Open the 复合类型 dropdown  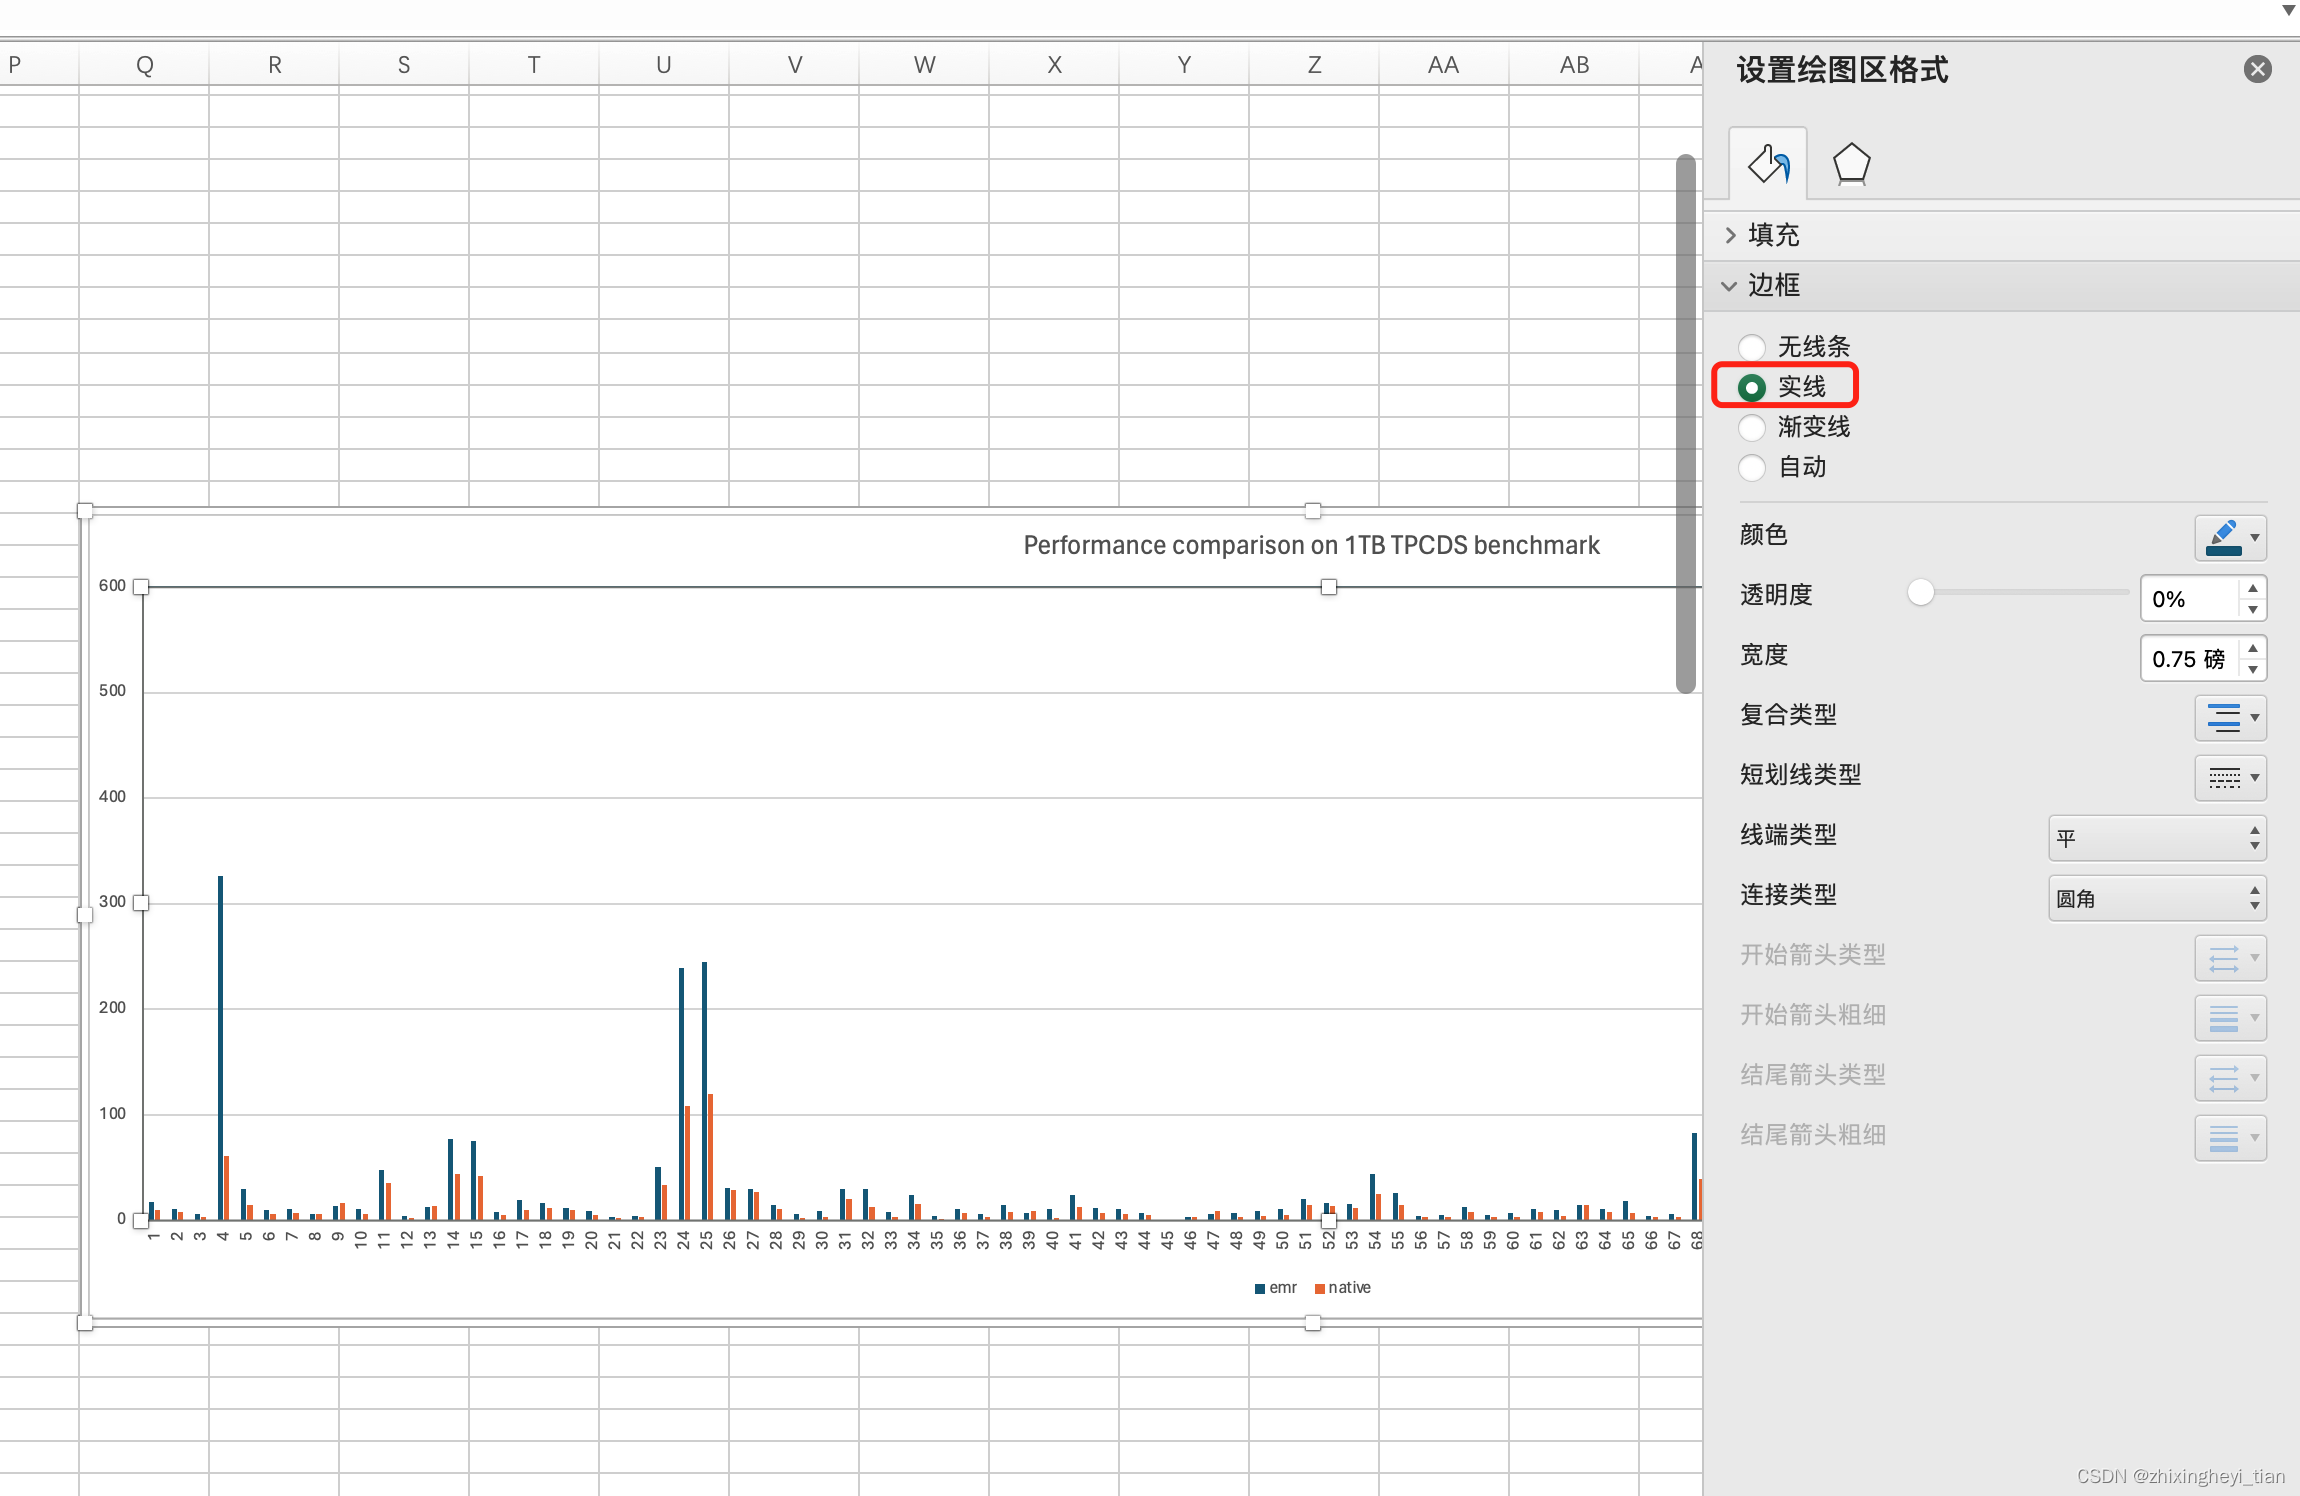tap(2230, 718)
